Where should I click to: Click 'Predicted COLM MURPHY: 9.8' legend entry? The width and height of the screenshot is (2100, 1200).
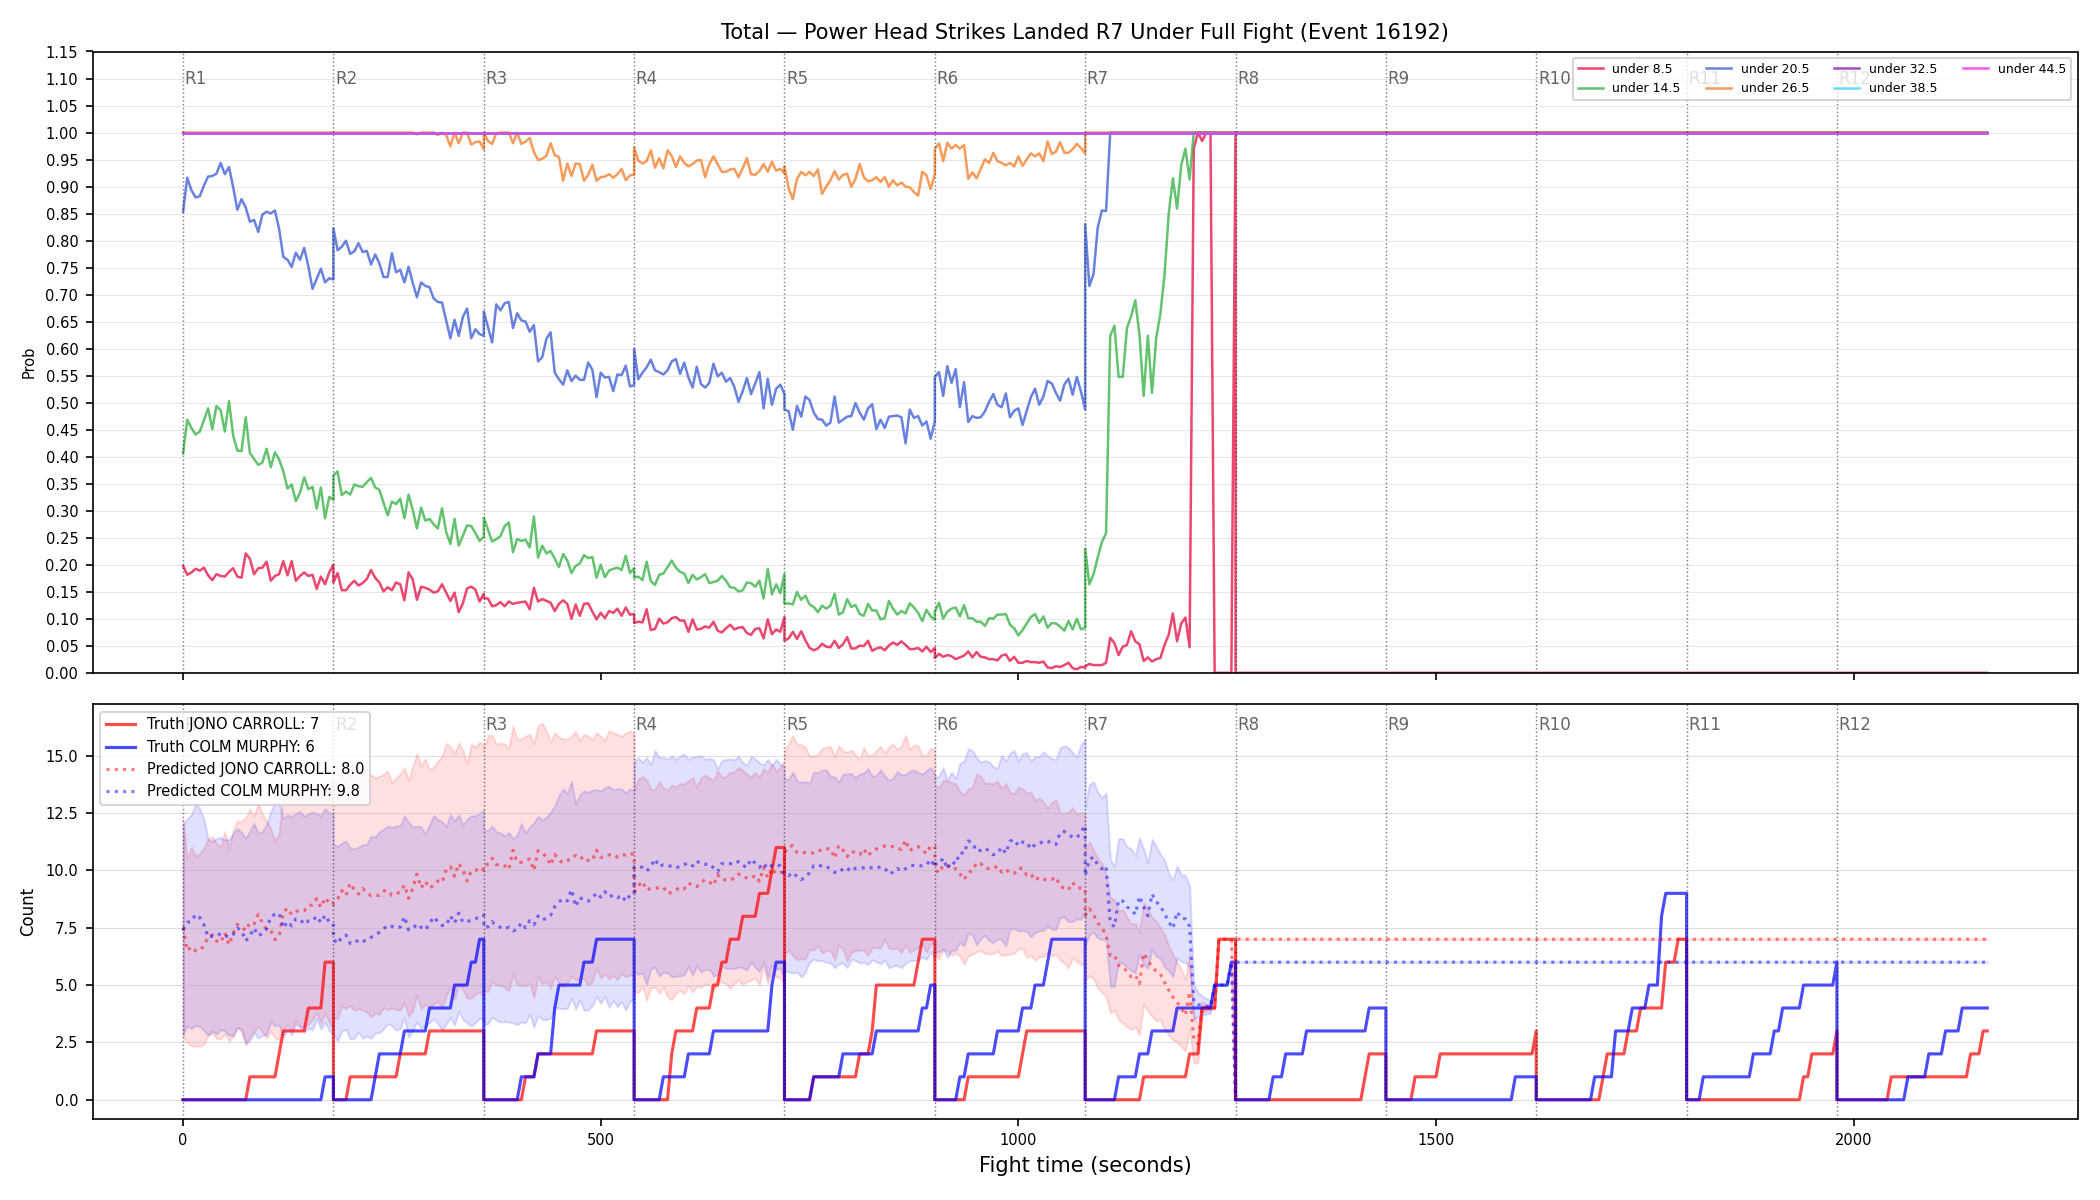pyautogui.click(x=253, y=791)
